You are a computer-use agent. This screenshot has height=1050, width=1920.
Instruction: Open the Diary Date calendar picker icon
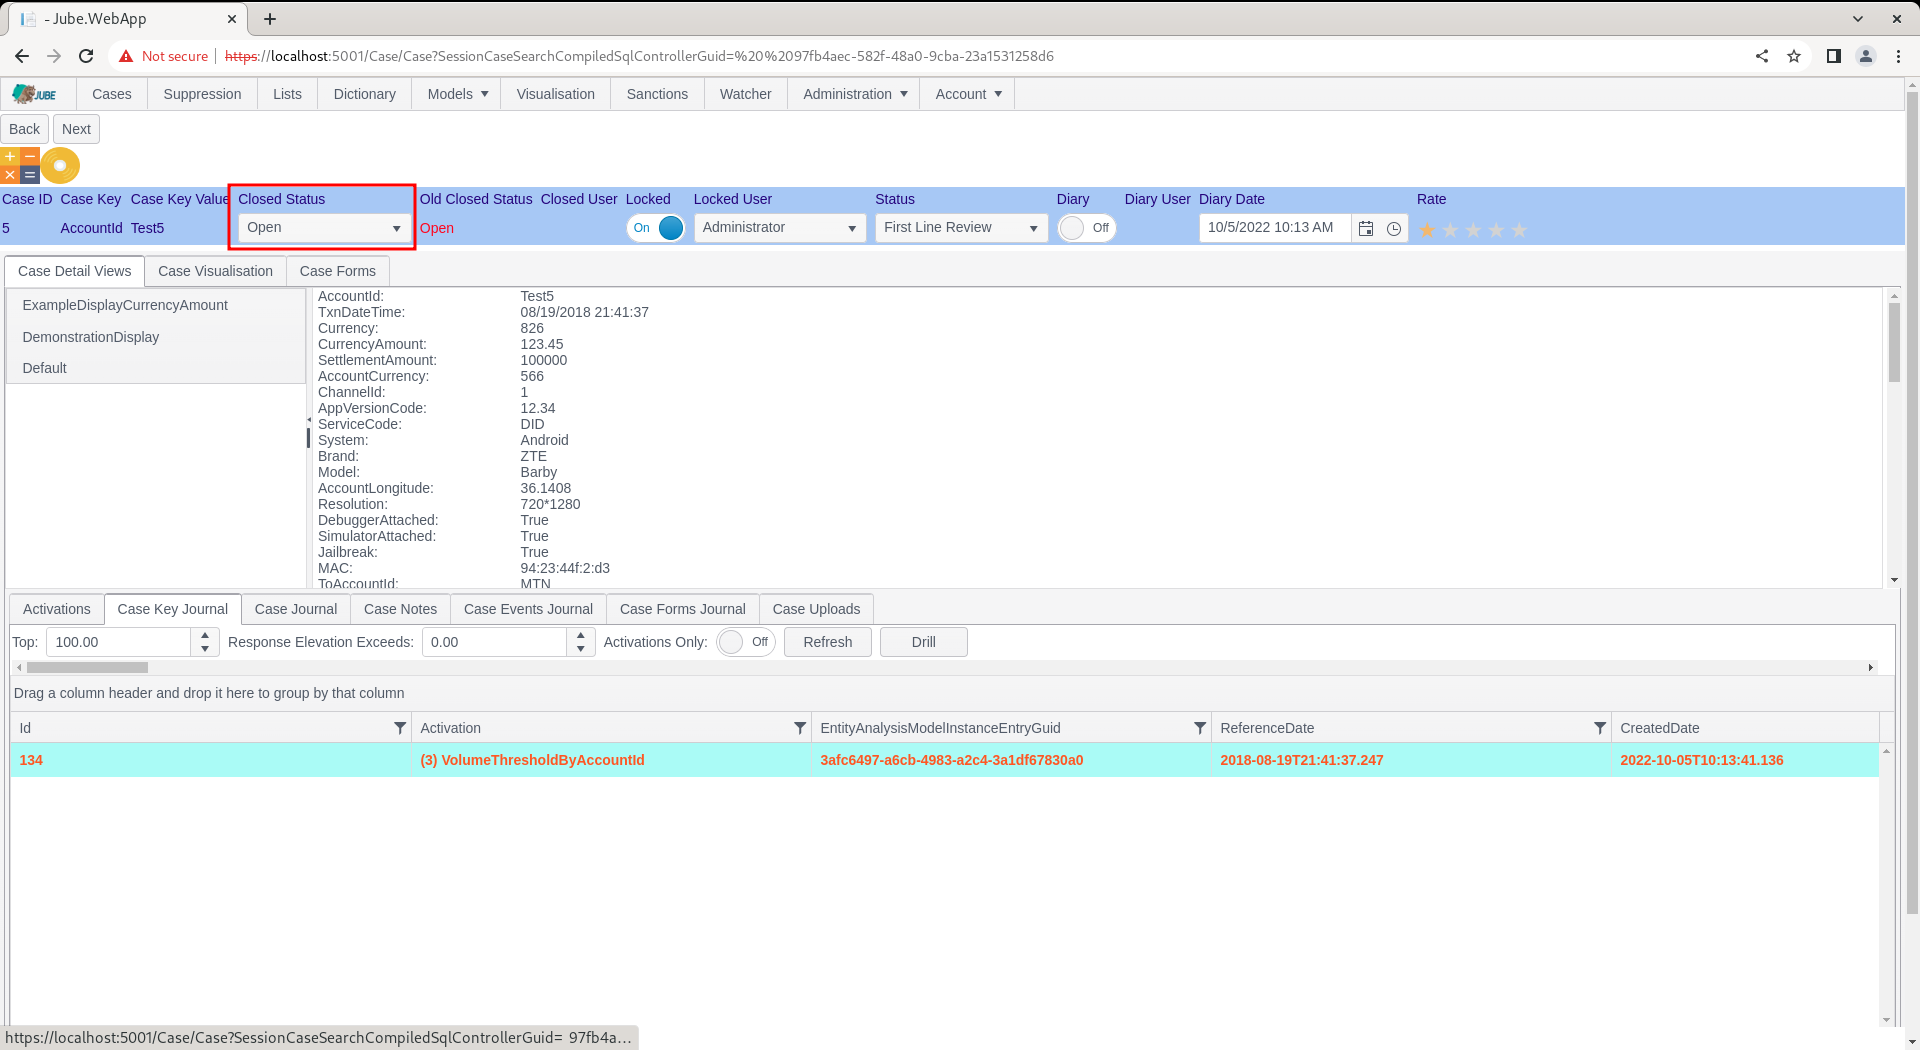point(1366,229)
